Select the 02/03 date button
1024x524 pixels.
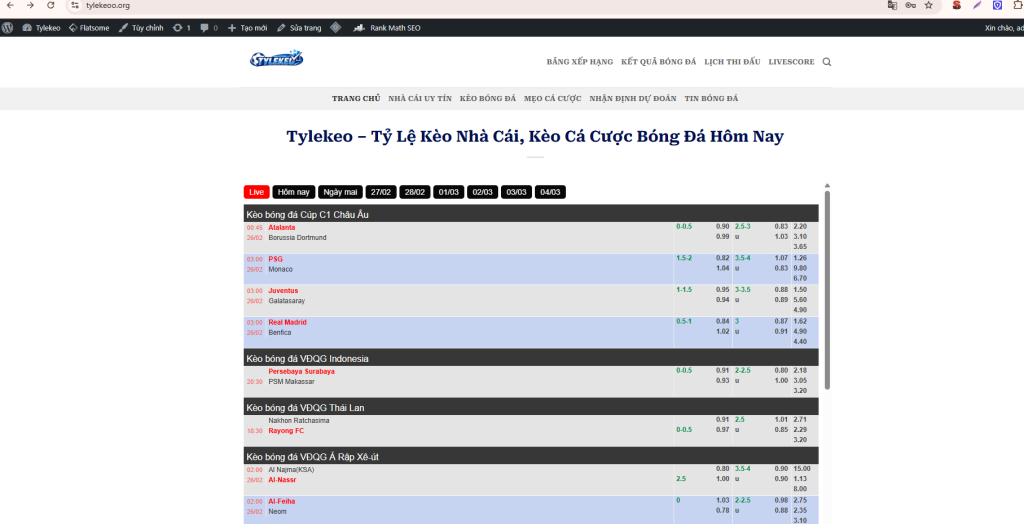(483, 192)
